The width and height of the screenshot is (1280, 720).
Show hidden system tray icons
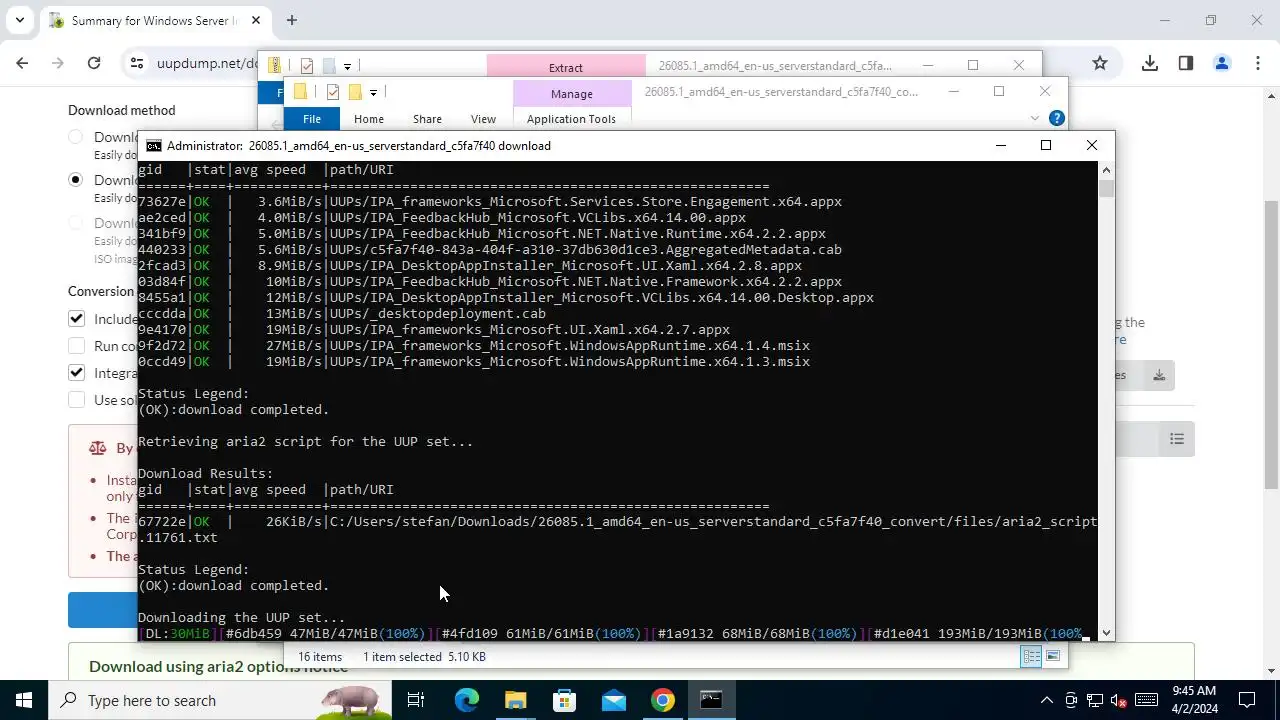(1047, 700)
